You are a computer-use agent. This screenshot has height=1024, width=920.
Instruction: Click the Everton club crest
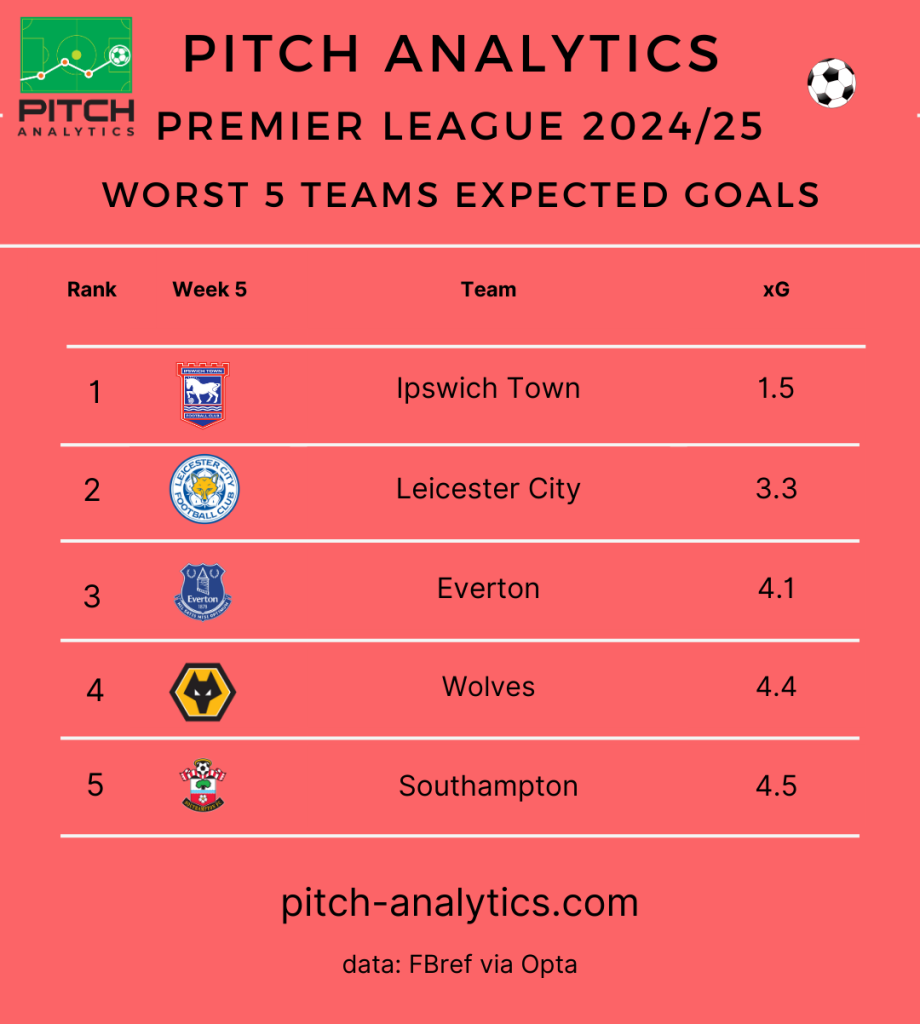[x=203, y=592]
